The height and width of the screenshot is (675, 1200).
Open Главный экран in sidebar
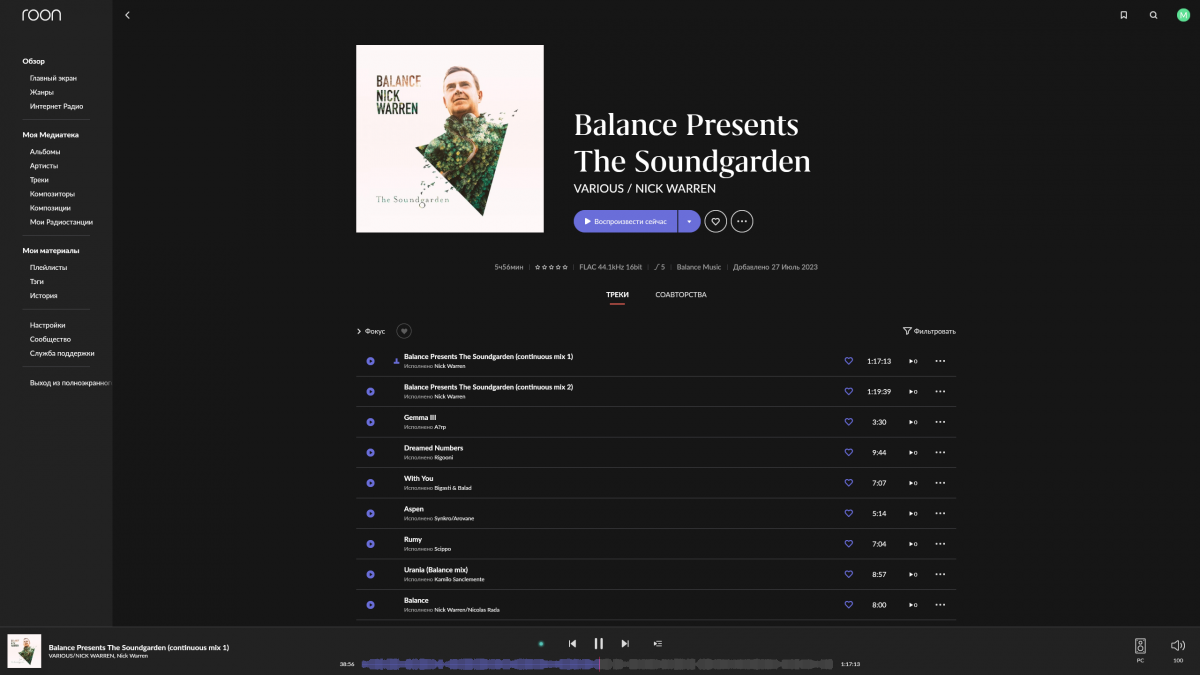[x=53, y=78]
